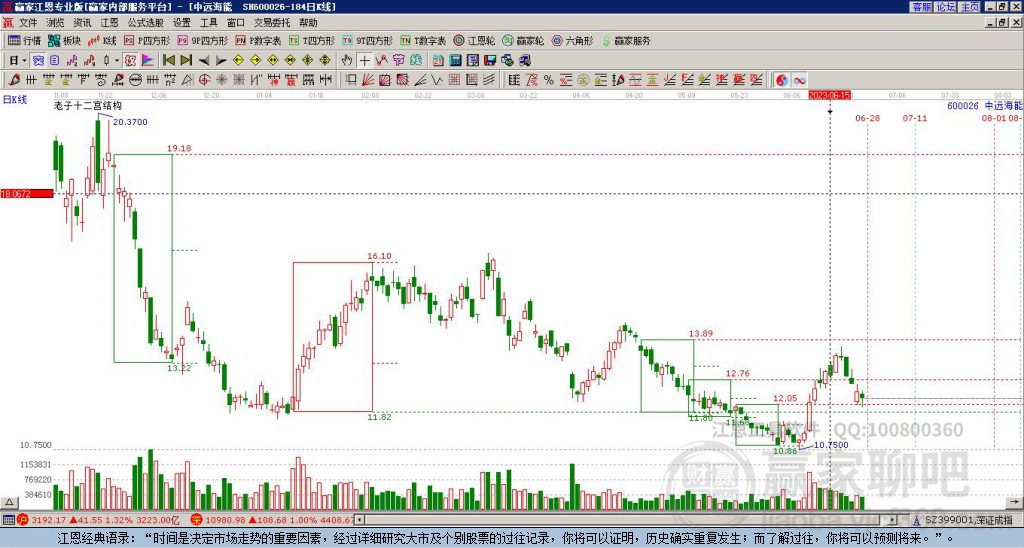Open the P数字表 tool
Screen dimensions: 1024x548
[259, 40]
